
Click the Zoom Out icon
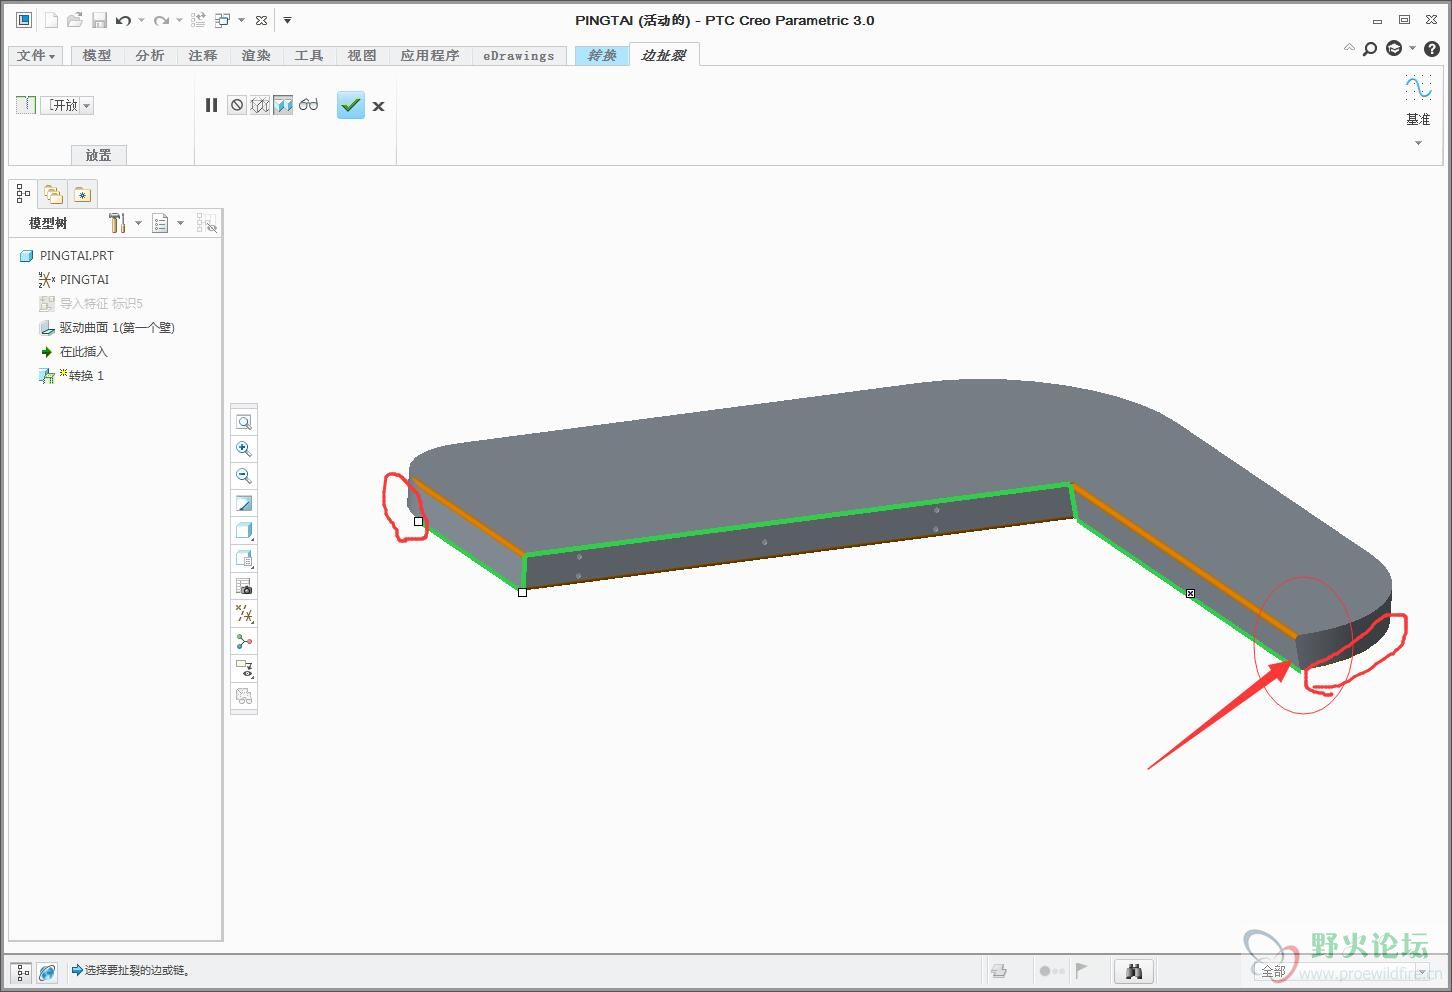tap(244, 476)
